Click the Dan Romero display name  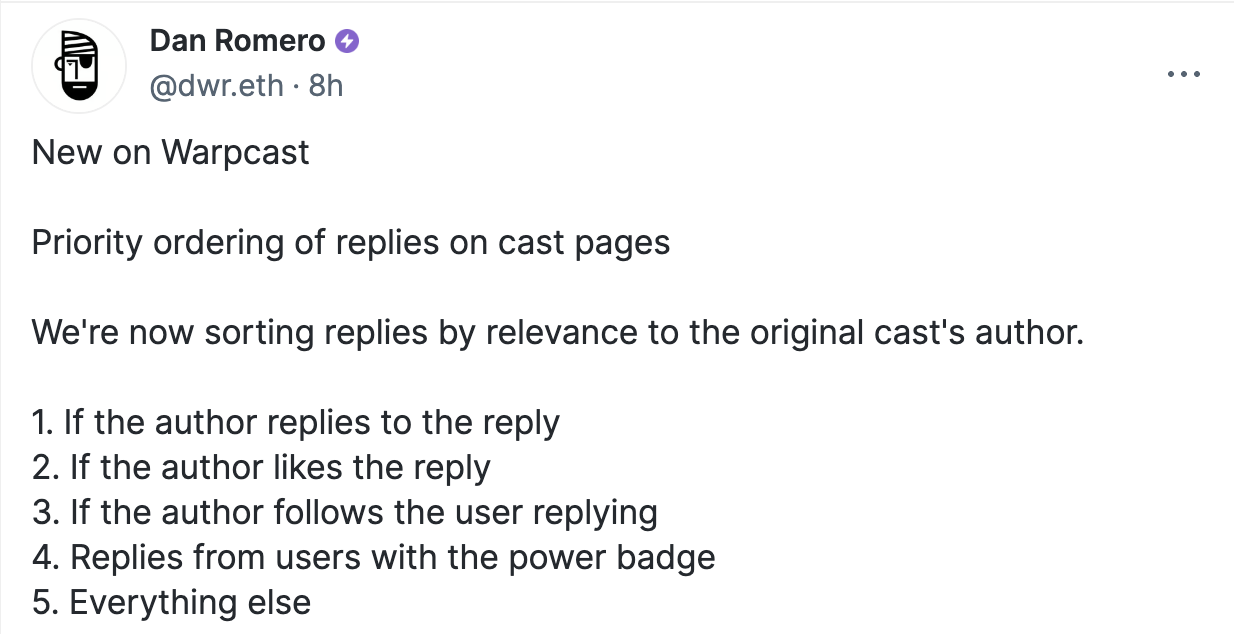[238, 41]
